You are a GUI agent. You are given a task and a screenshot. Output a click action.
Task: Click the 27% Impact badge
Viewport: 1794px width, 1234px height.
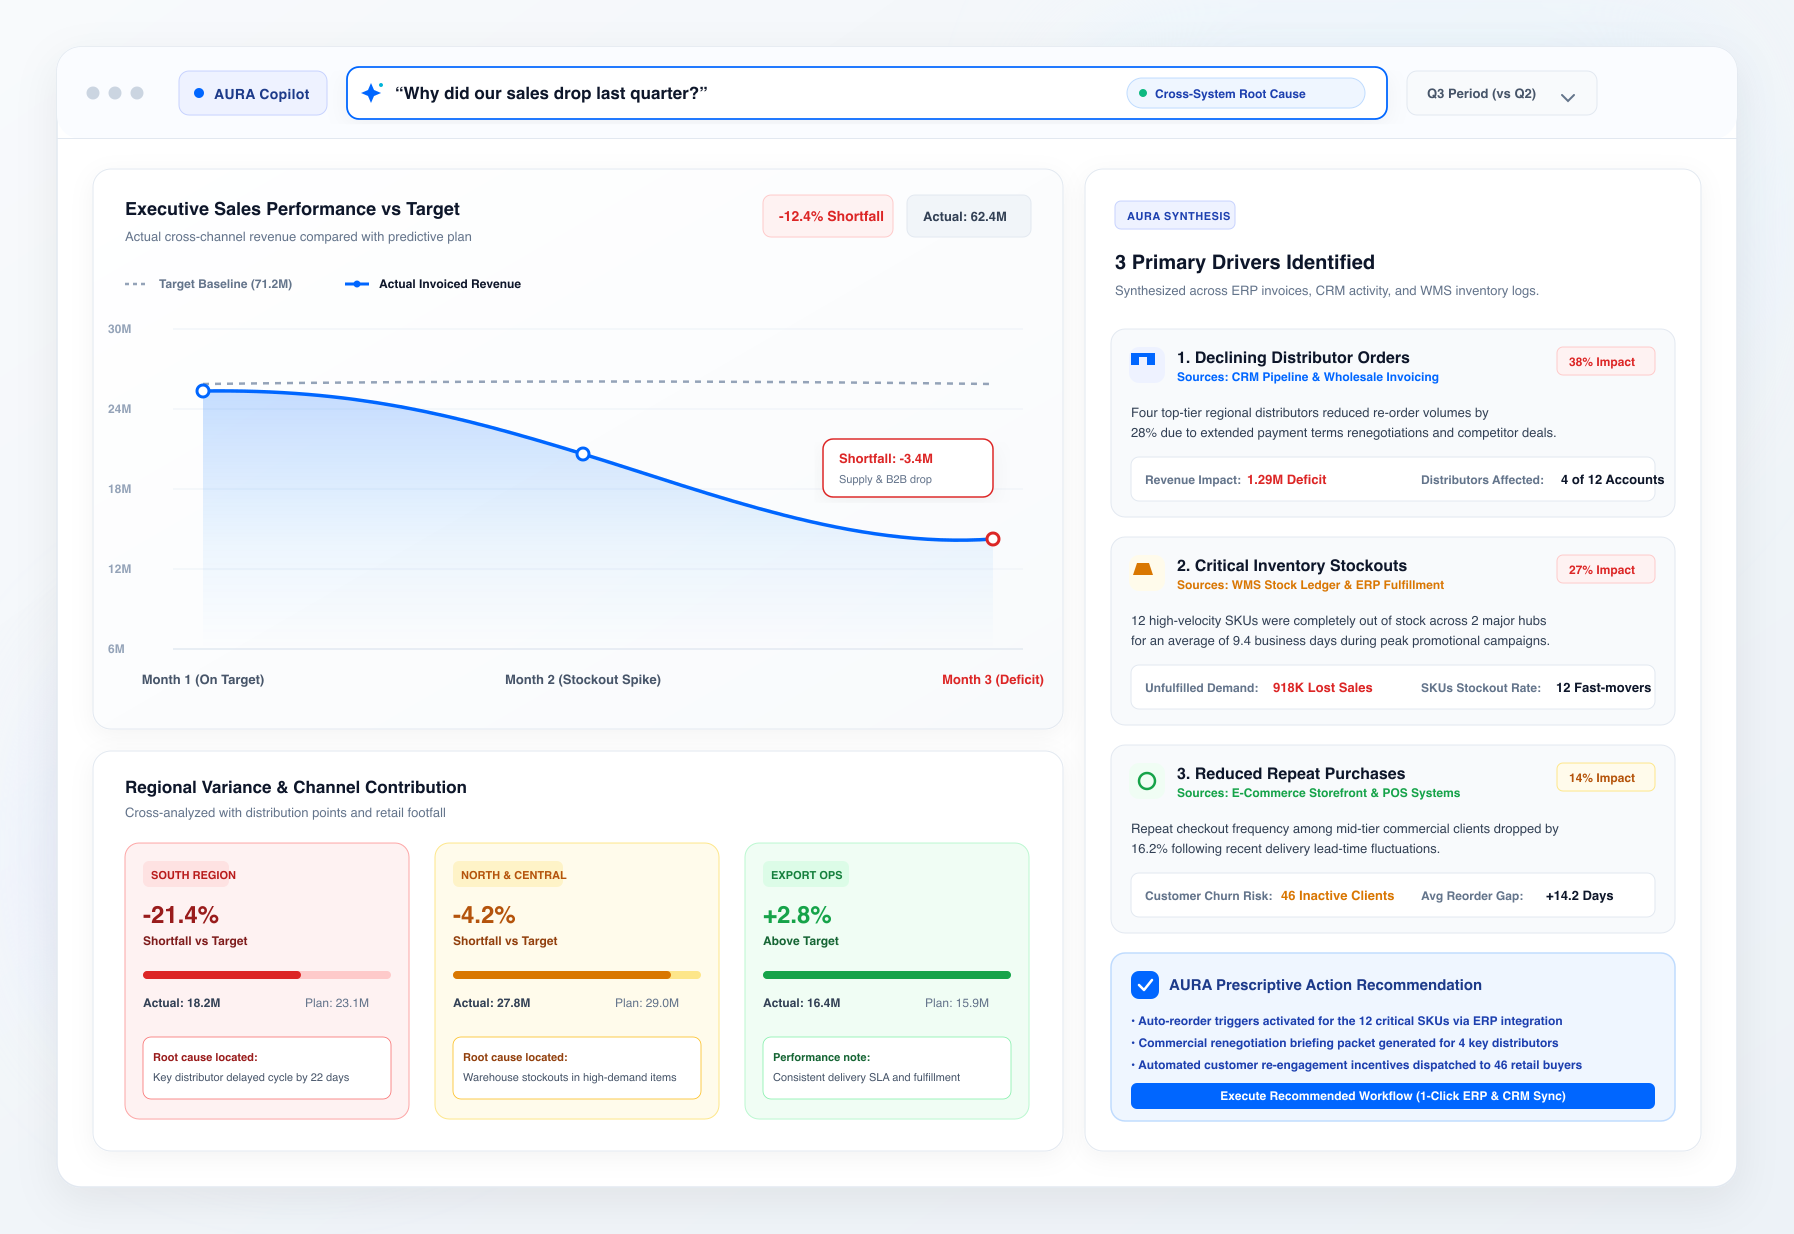pyautogui.click(x=1605, y=570)
